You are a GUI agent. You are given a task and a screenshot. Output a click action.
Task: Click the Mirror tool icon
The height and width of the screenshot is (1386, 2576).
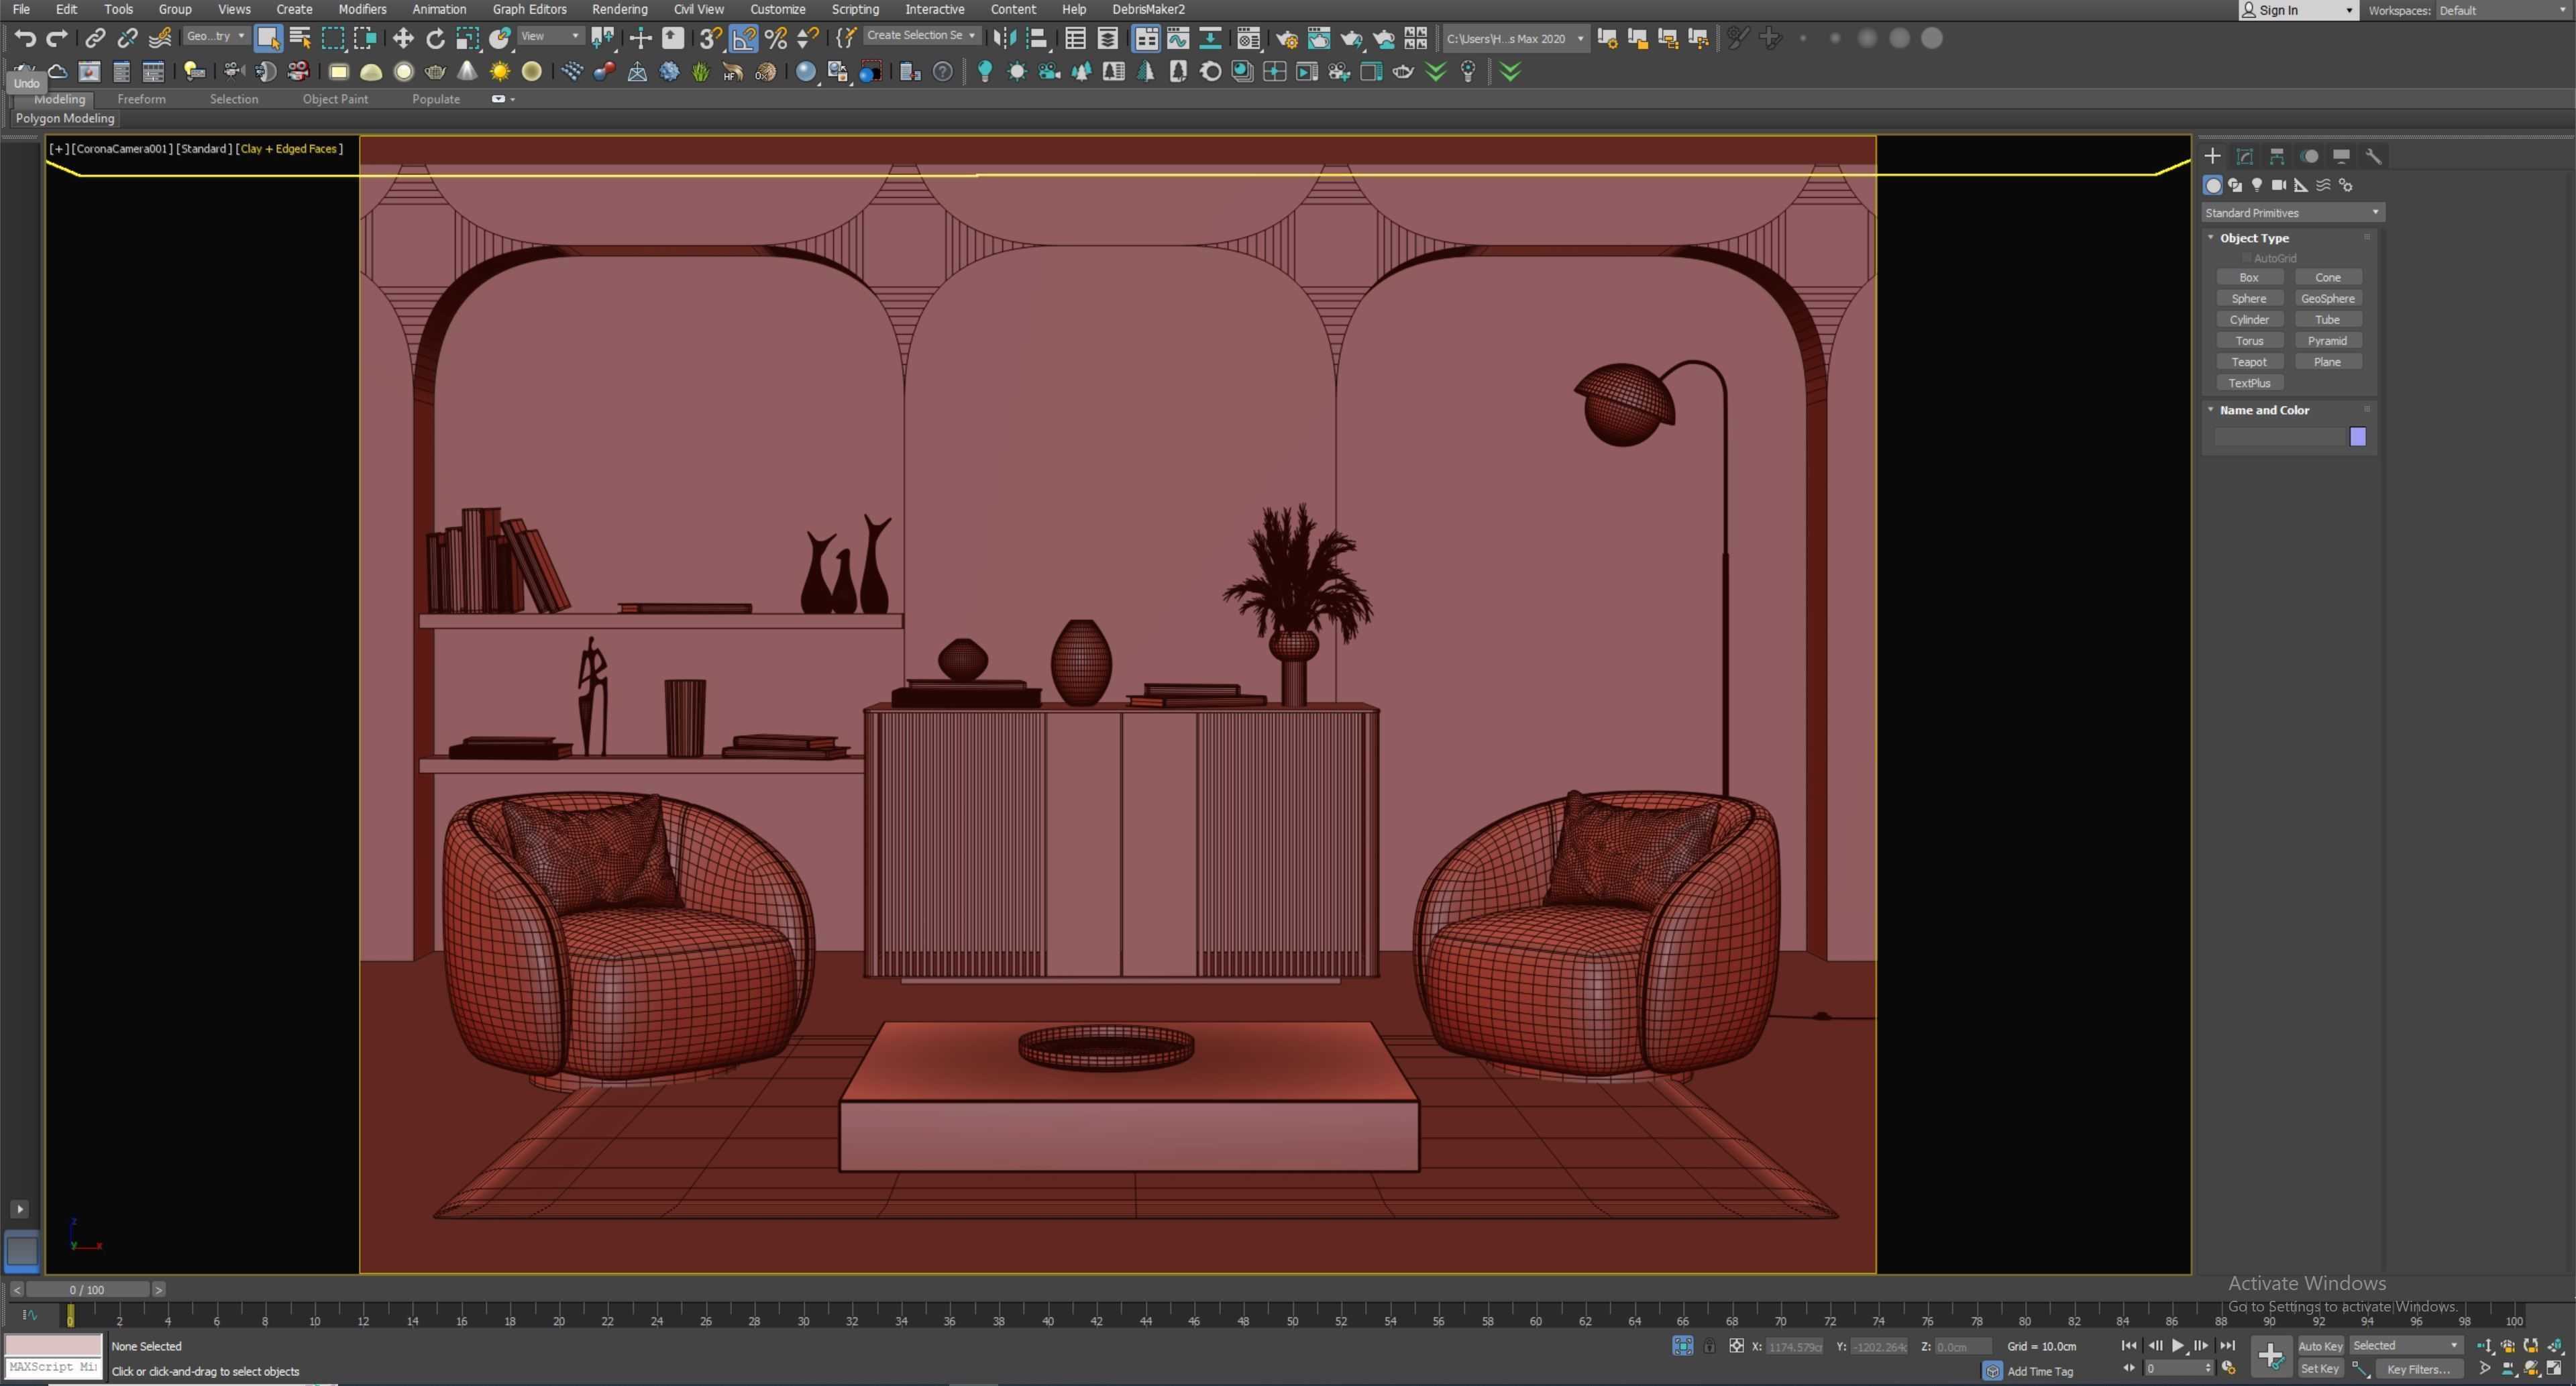click(1005, 38)
